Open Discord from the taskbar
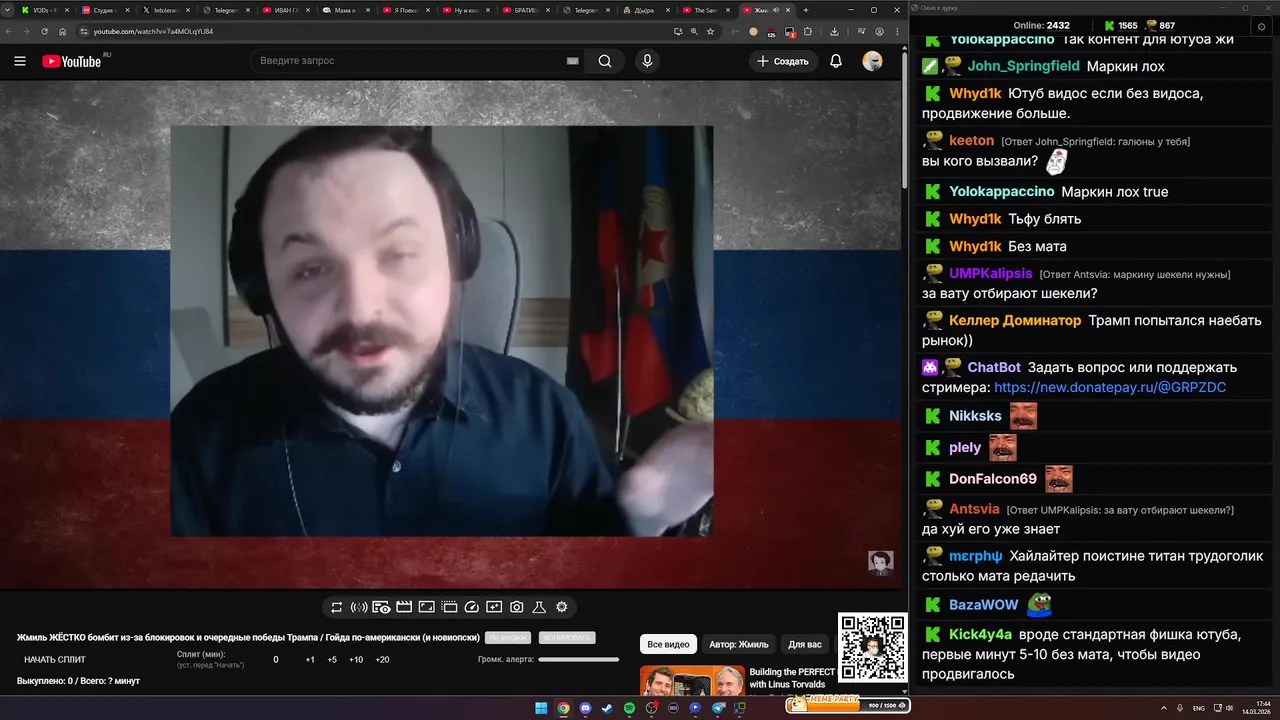Viewport: 1280px width, 720px height. tap(585, 708)
